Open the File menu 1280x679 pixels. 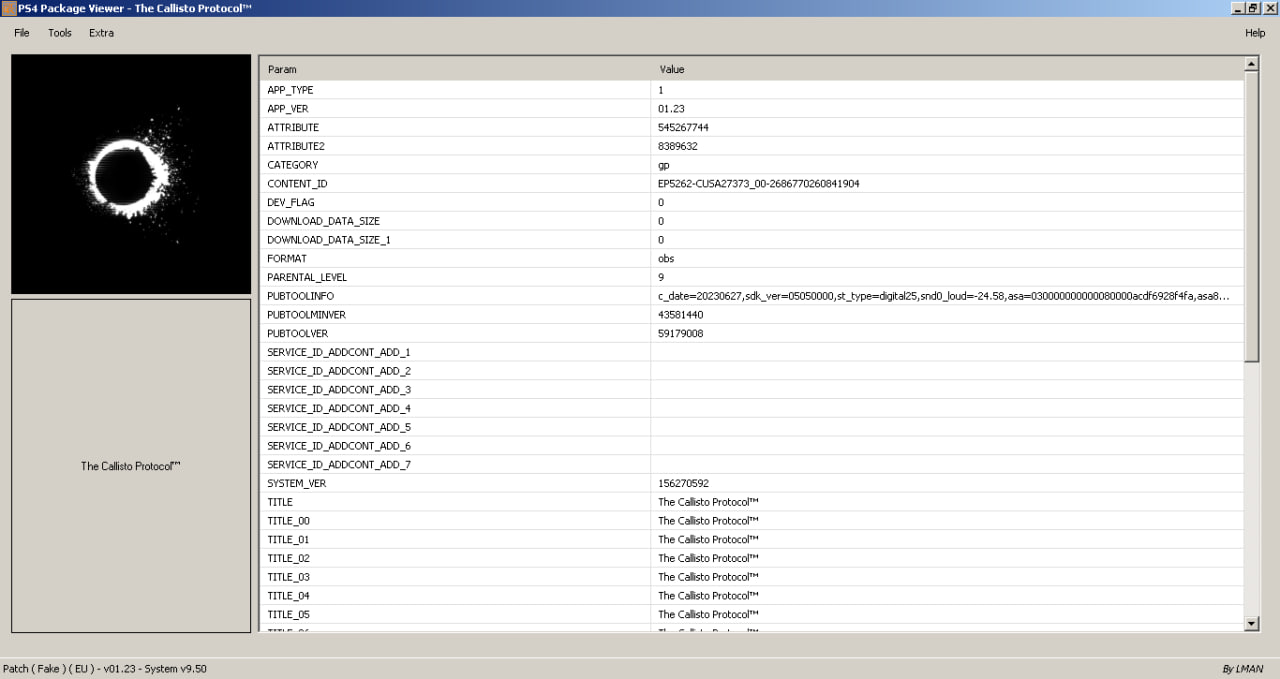coord(22,33)
